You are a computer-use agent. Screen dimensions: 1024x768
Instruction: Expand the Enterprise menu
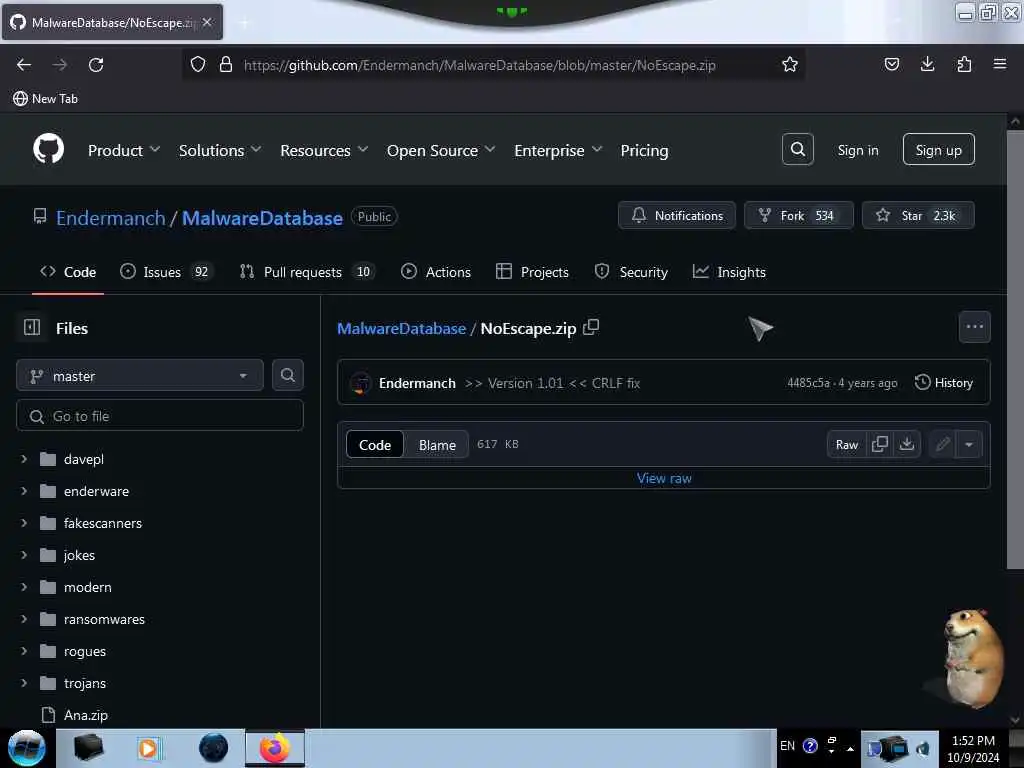pos(558,150)
